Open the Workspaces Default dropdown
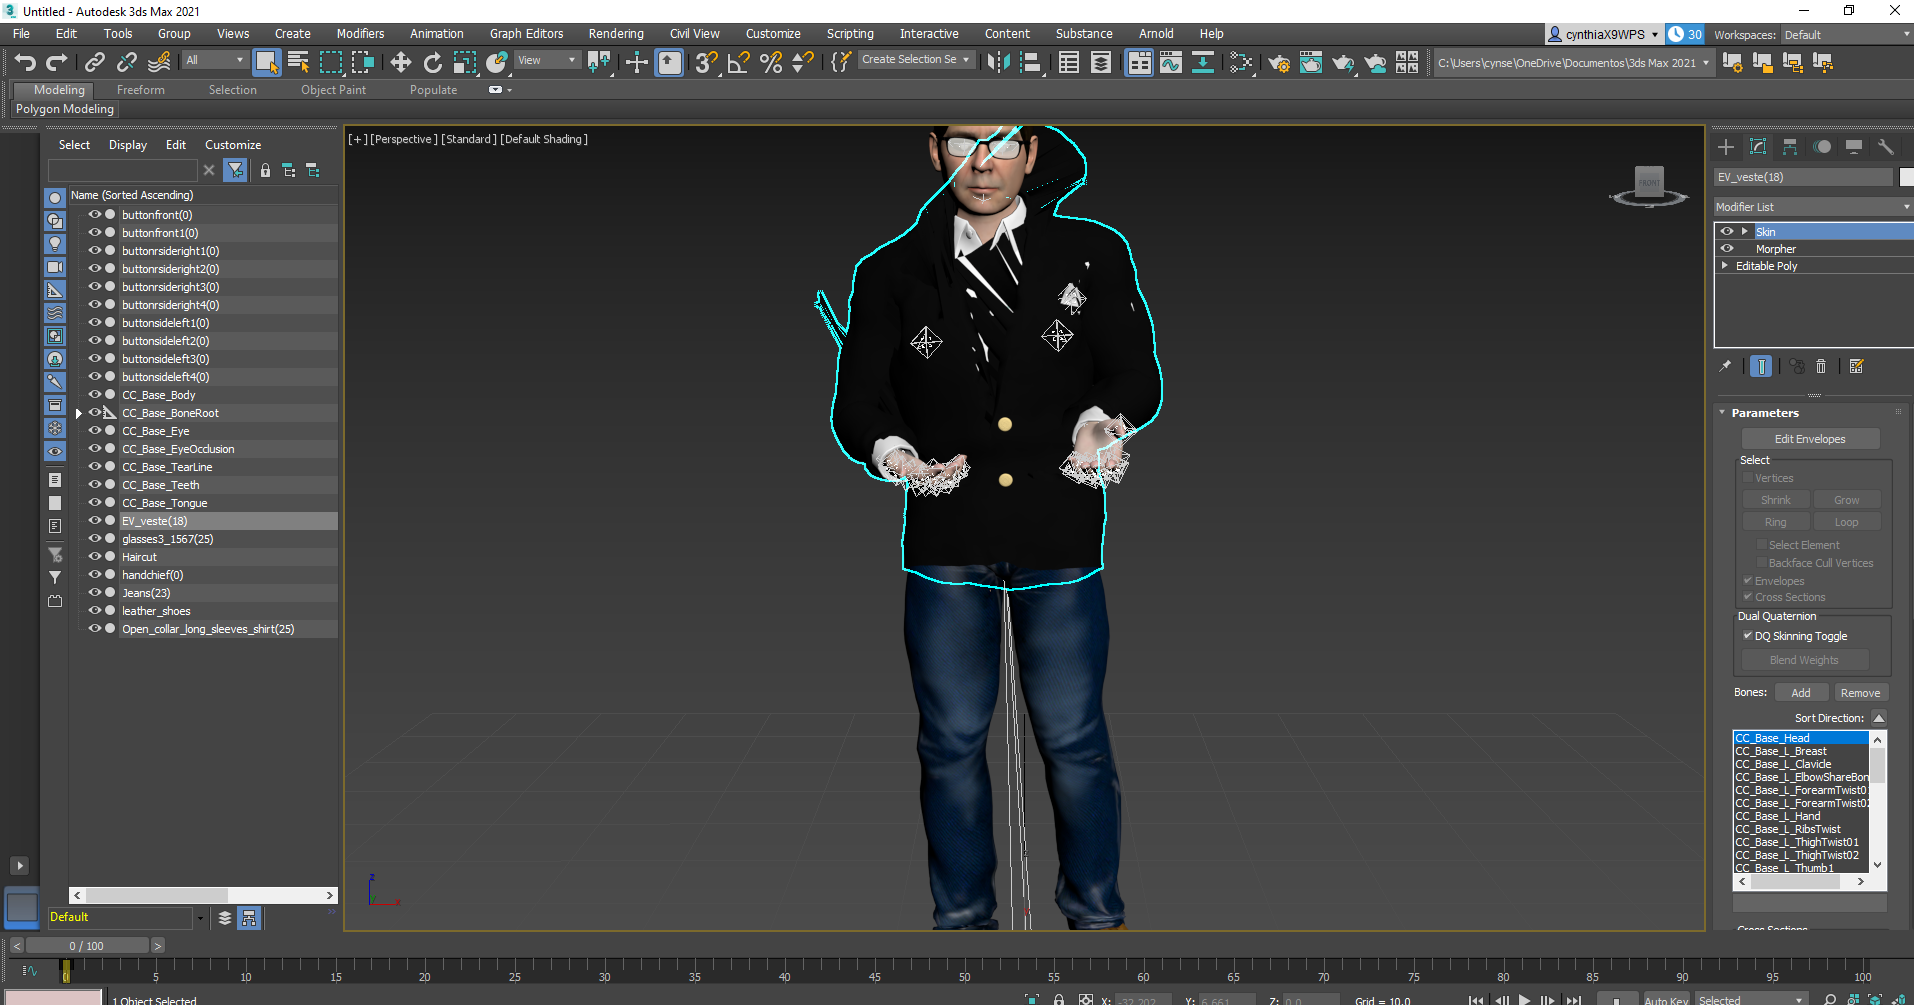The width and height of the screenshot is (1914, 1005). point(1847,35)
